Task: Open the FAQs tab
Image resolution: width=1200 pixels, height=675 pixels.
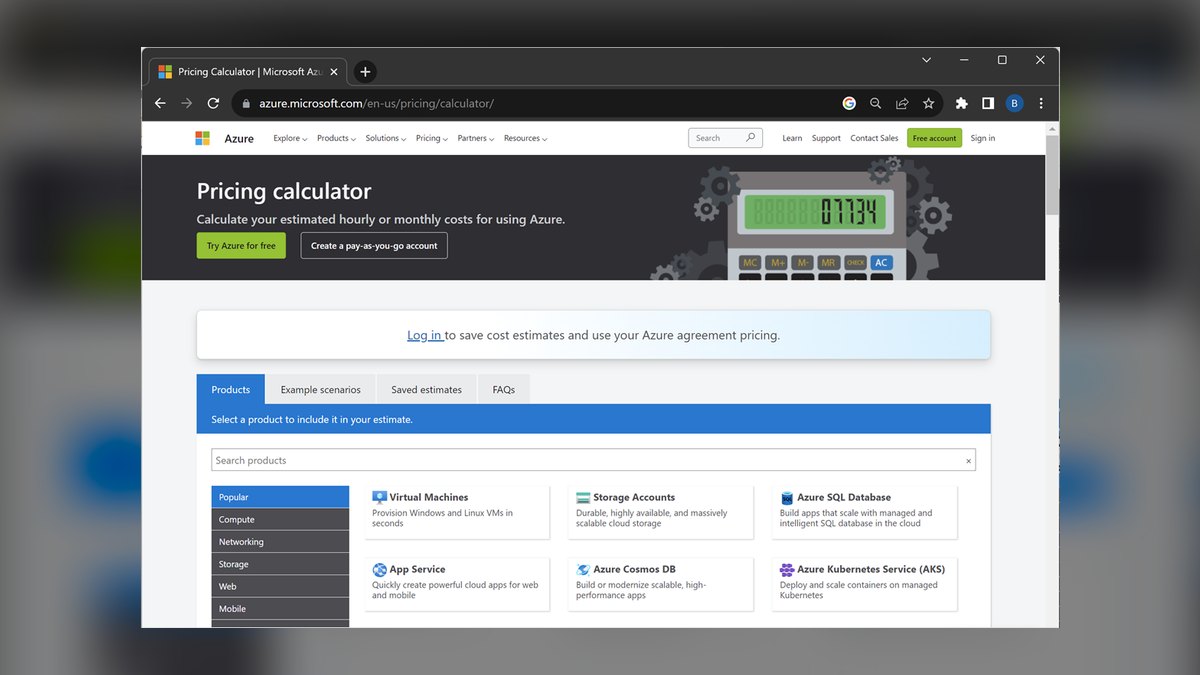Action: pyautogui.click(x=504, y=389)
